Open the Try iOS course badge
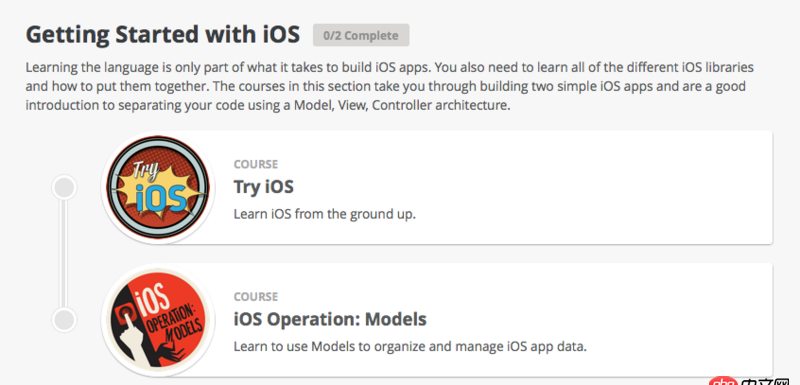Image resolution: width=800 pixels, height=385 pixels. (x=158, y=188)
